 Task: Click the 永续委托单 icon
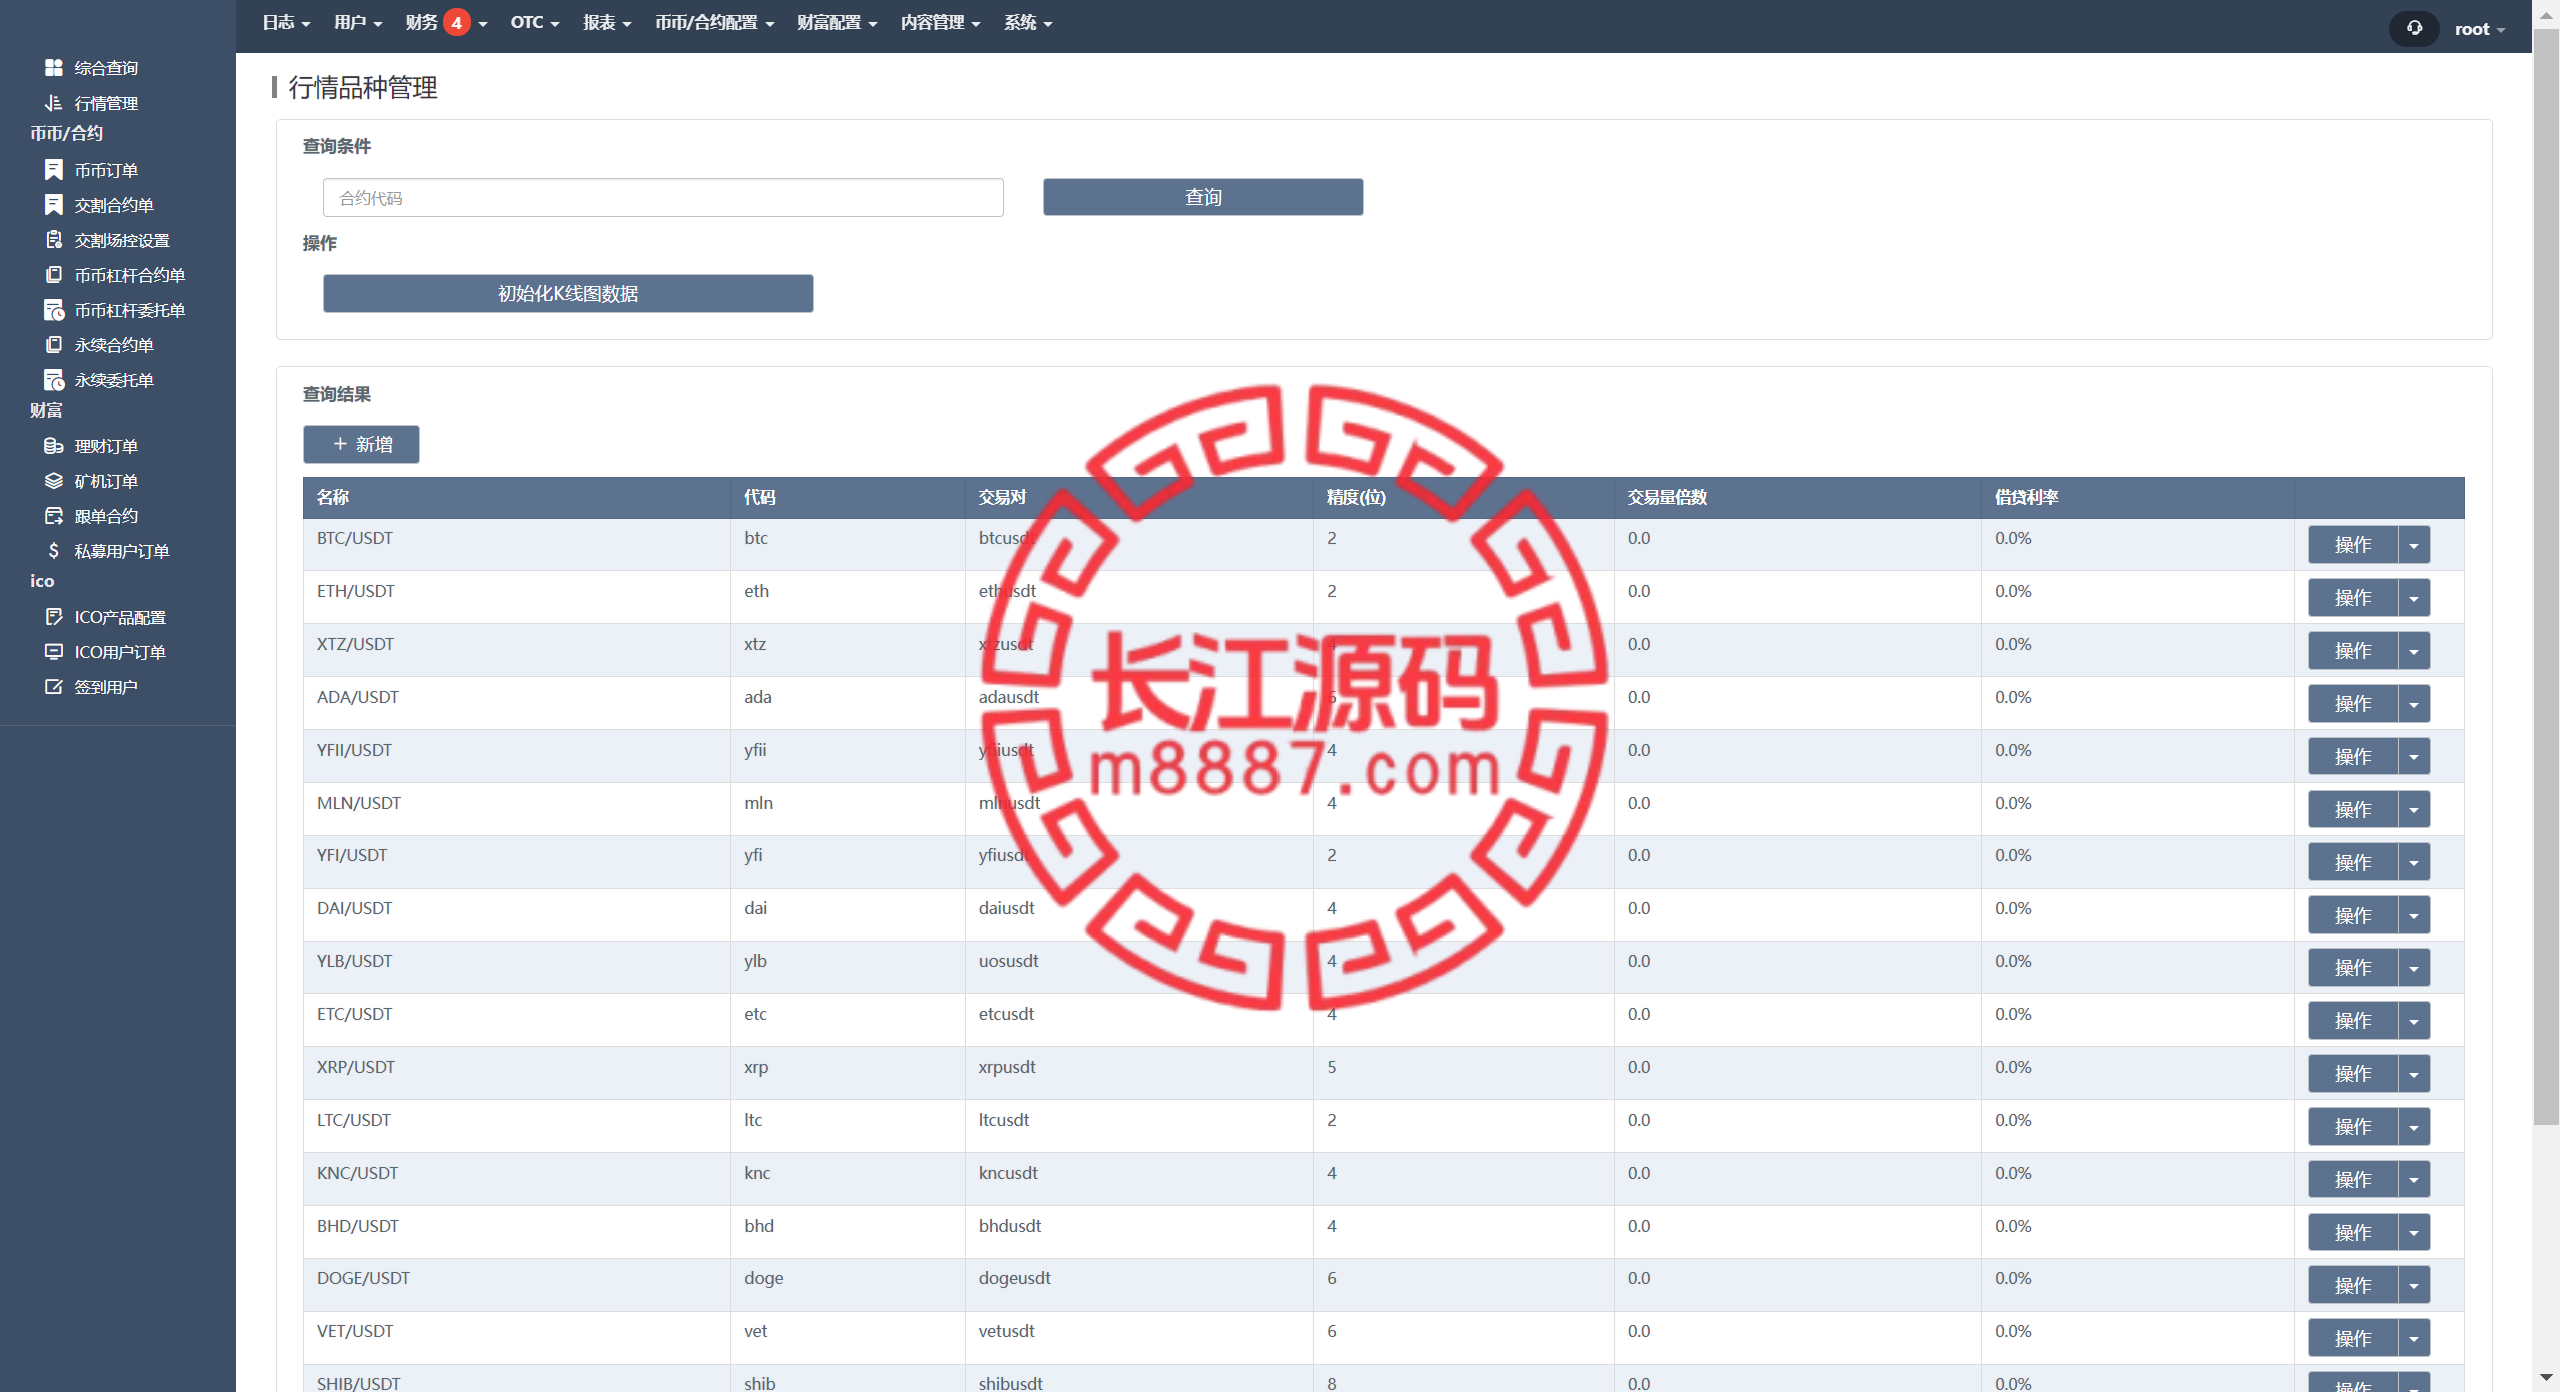click(x=54, y=380)
